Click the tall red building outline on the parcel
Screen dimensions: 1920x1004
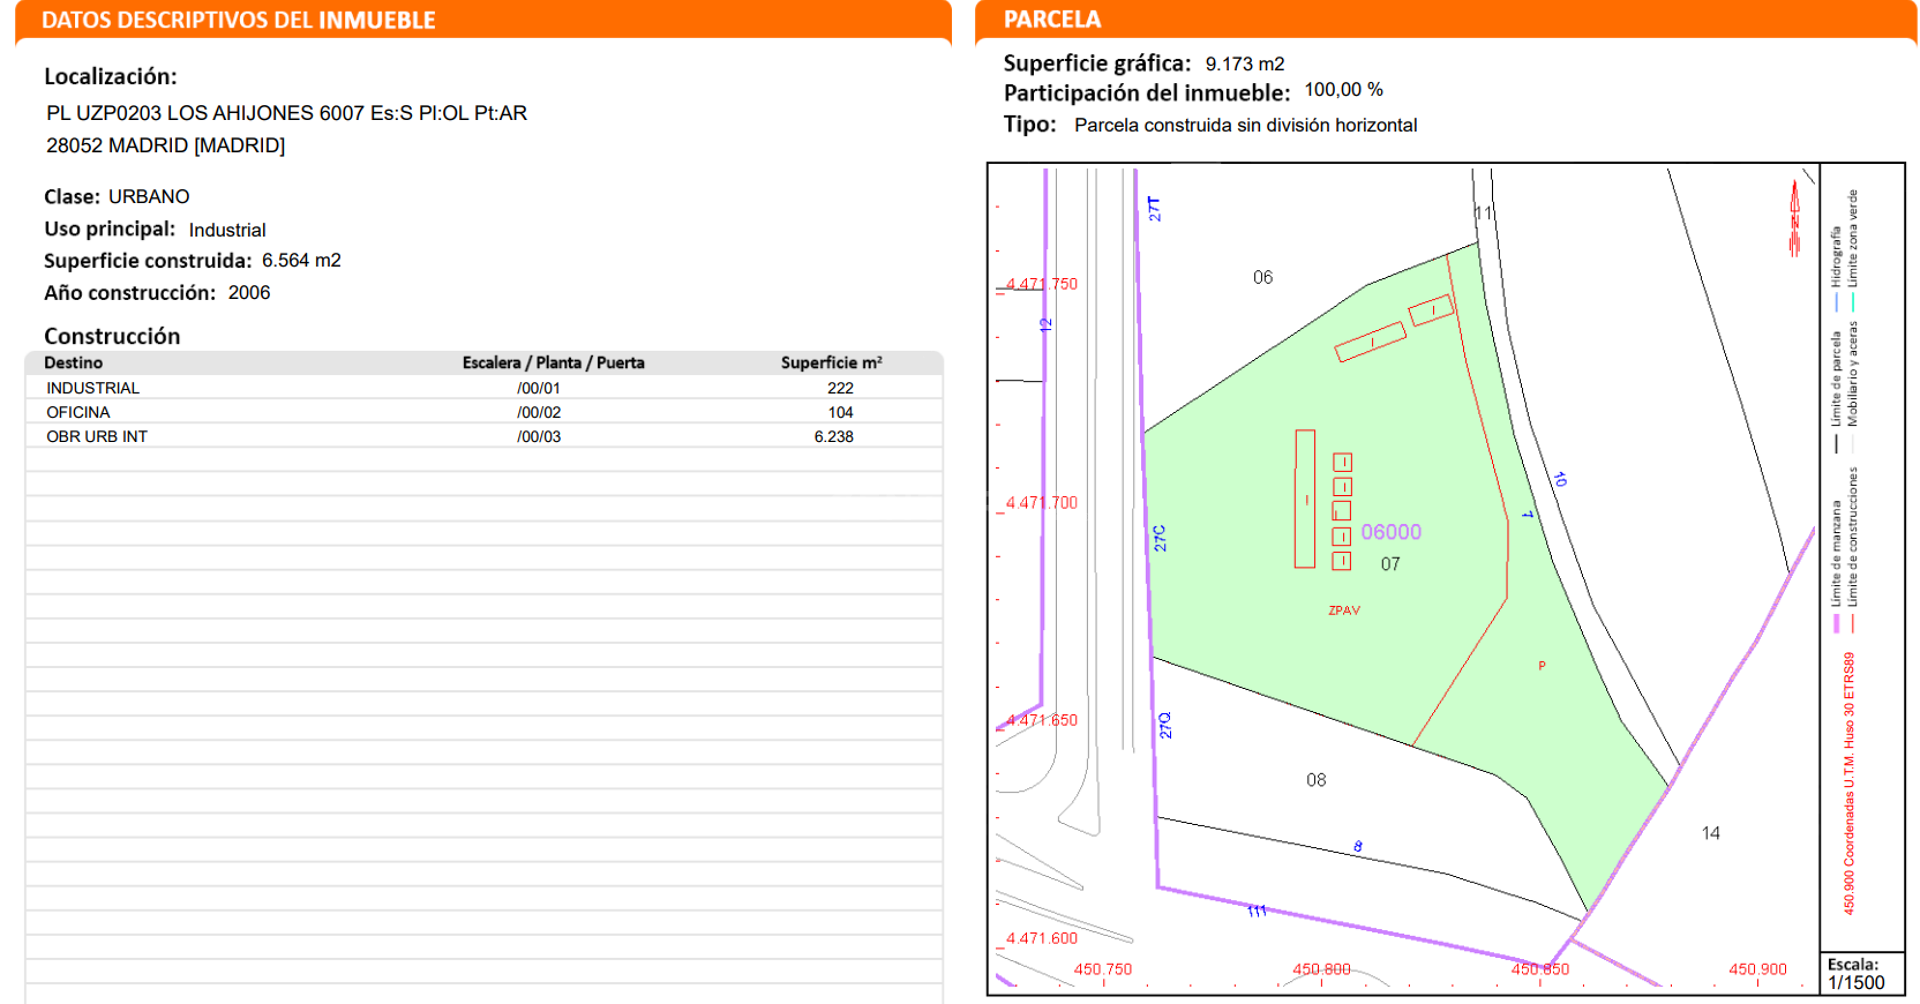[1305, 499]
